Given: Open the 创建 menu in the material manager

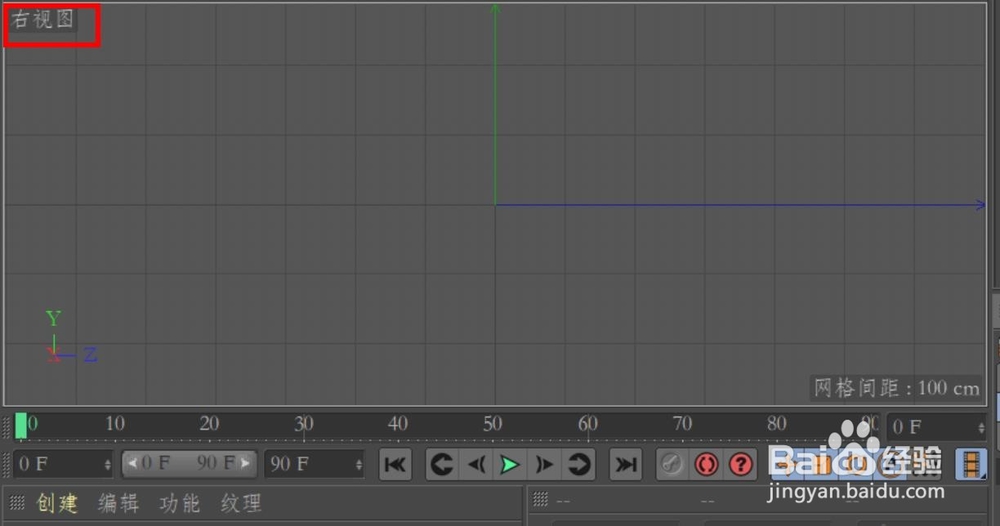Looking at the screenshot, I should pos(57,504).
